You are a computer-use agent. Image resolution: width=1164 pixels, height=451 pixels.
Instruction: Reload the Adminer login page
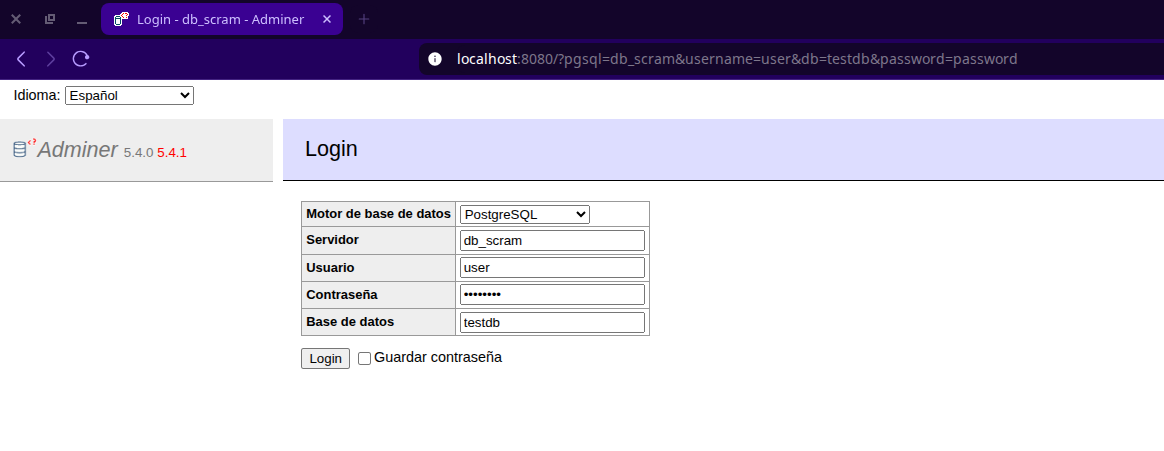81,59
